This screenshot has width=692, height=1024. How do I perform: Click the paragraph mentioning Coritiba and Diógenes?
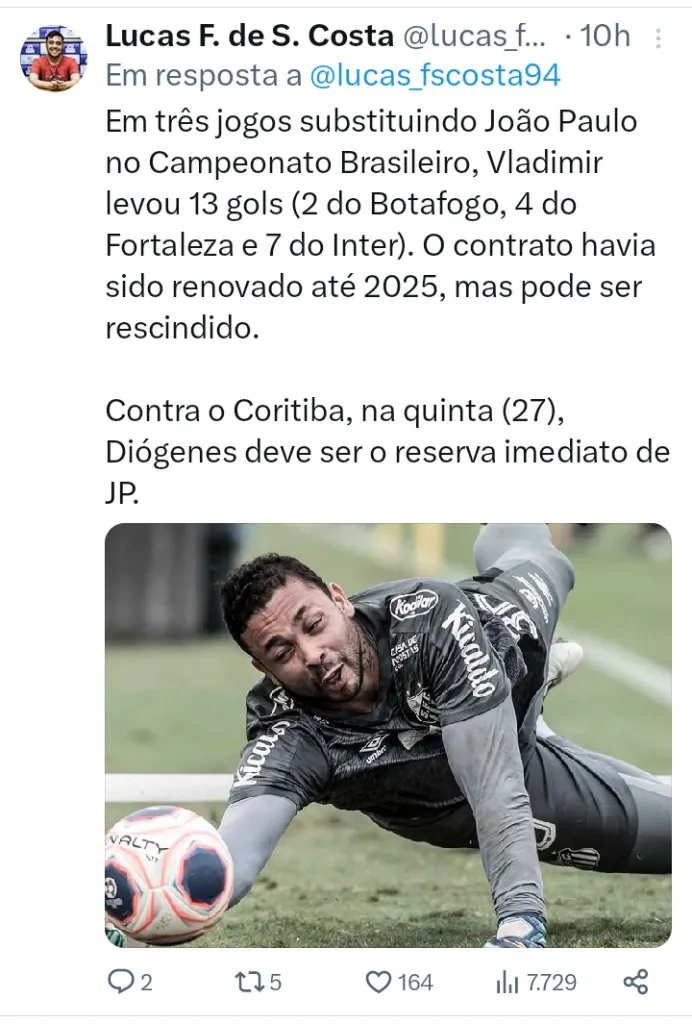388,451
